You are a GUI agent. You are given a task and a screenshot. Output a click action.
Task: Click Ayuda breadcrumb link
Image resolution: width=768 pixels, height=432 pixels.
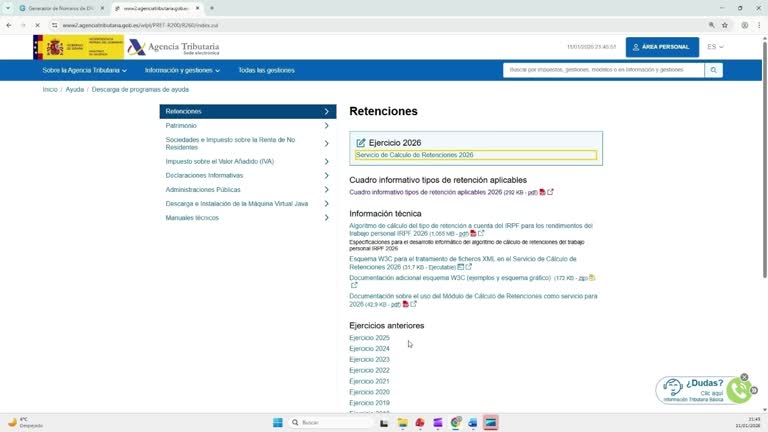pyautogui.click(x=74, y=90)
